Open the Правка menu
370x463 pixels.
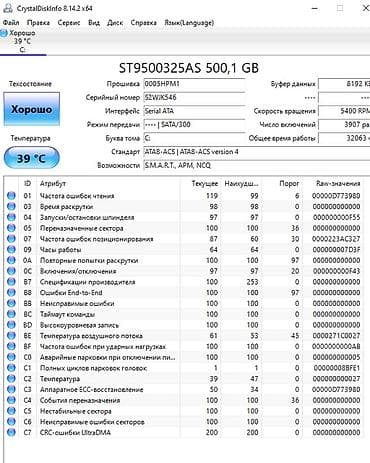[x=38, y=23]
